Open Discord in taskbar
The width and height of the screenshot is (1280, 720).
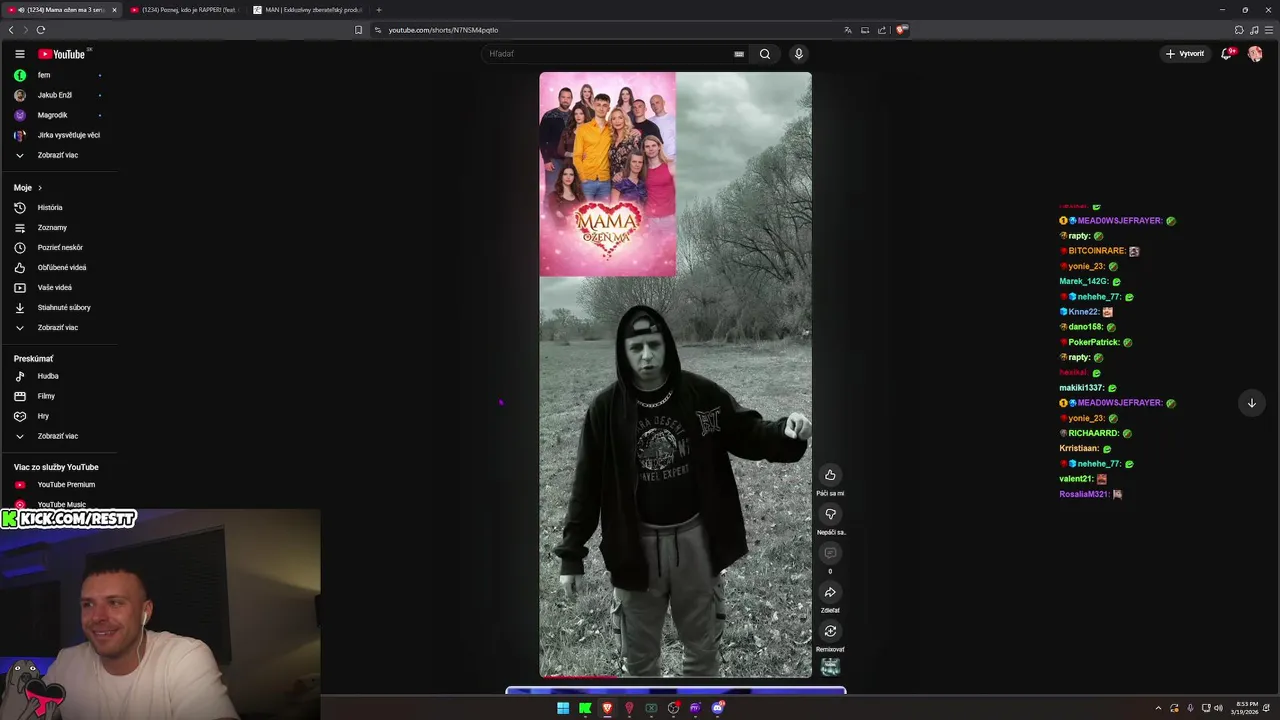(x=717, y=708)
